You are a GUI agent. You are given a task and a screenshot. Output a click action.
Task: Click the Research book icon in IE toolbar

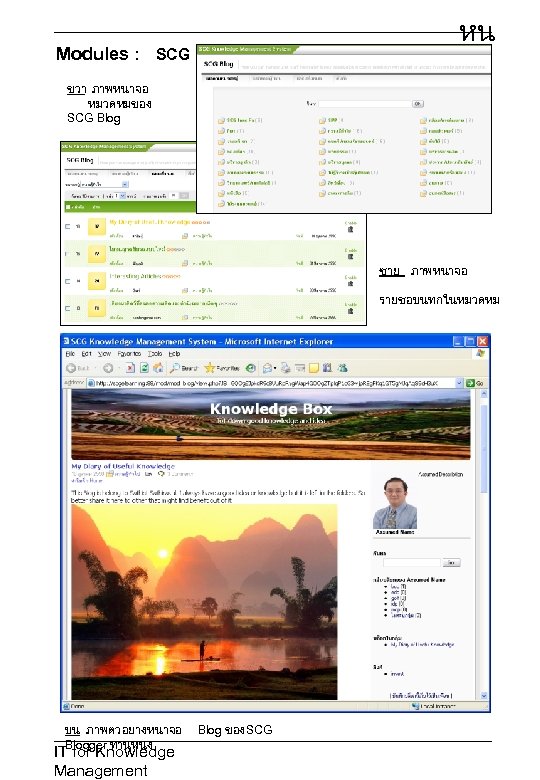tap(327, 368)
